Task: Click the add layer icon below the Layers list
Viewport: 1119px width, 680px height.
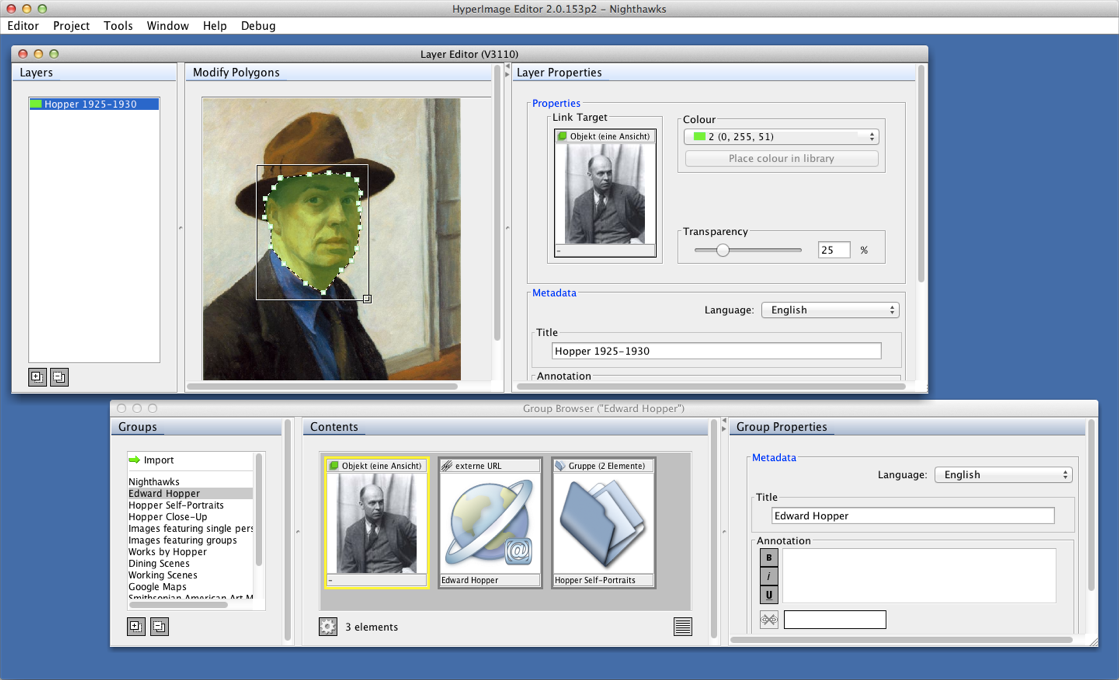Action: [37, 377]
